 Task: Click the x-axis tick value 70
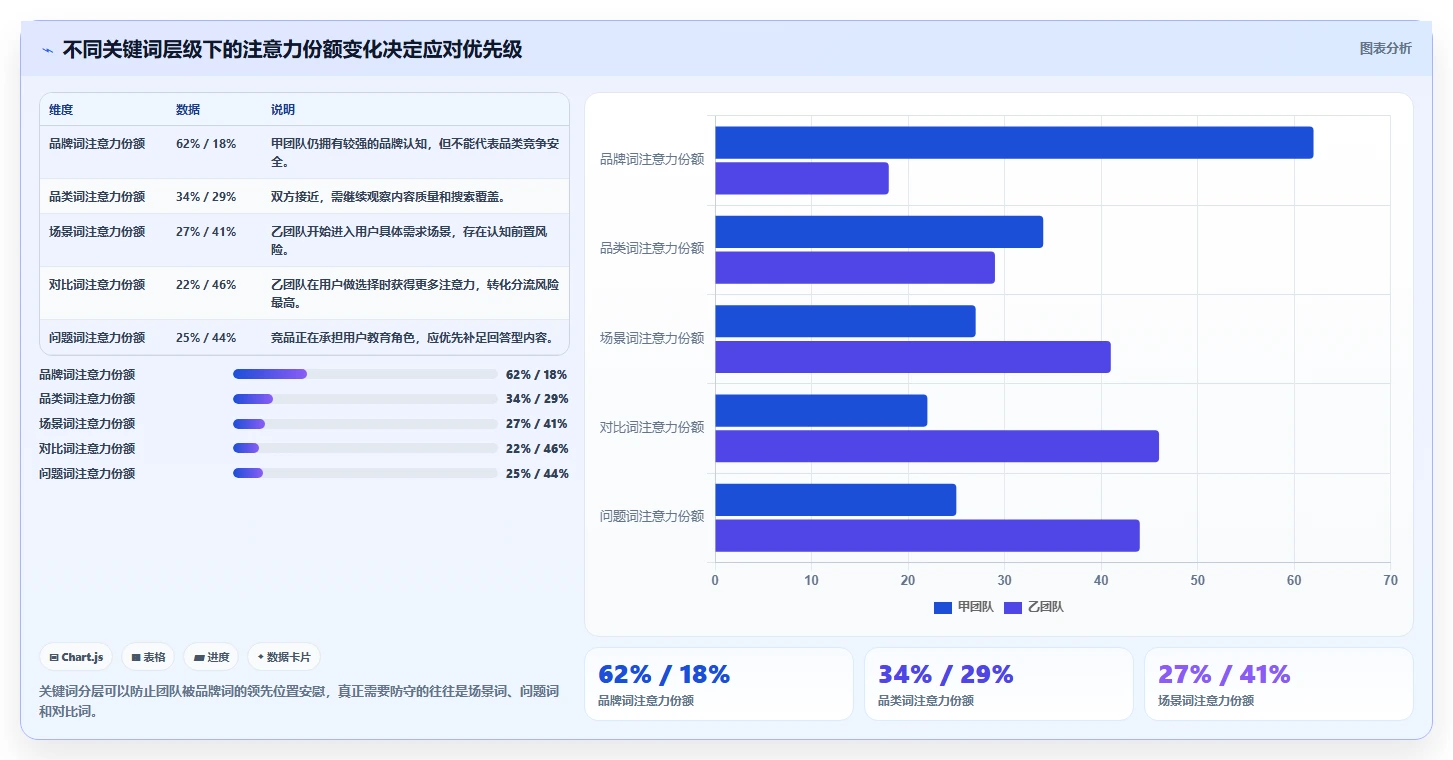point(1390,580)
